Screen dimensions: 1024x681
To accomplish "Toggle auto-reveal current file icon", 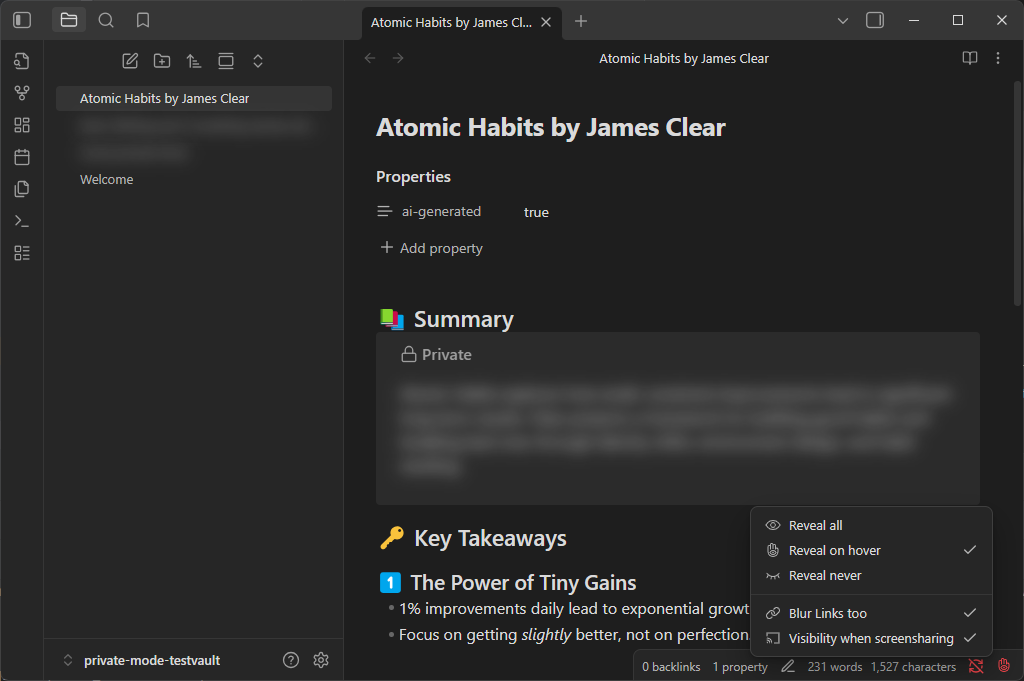I will (x=226, y=61).
